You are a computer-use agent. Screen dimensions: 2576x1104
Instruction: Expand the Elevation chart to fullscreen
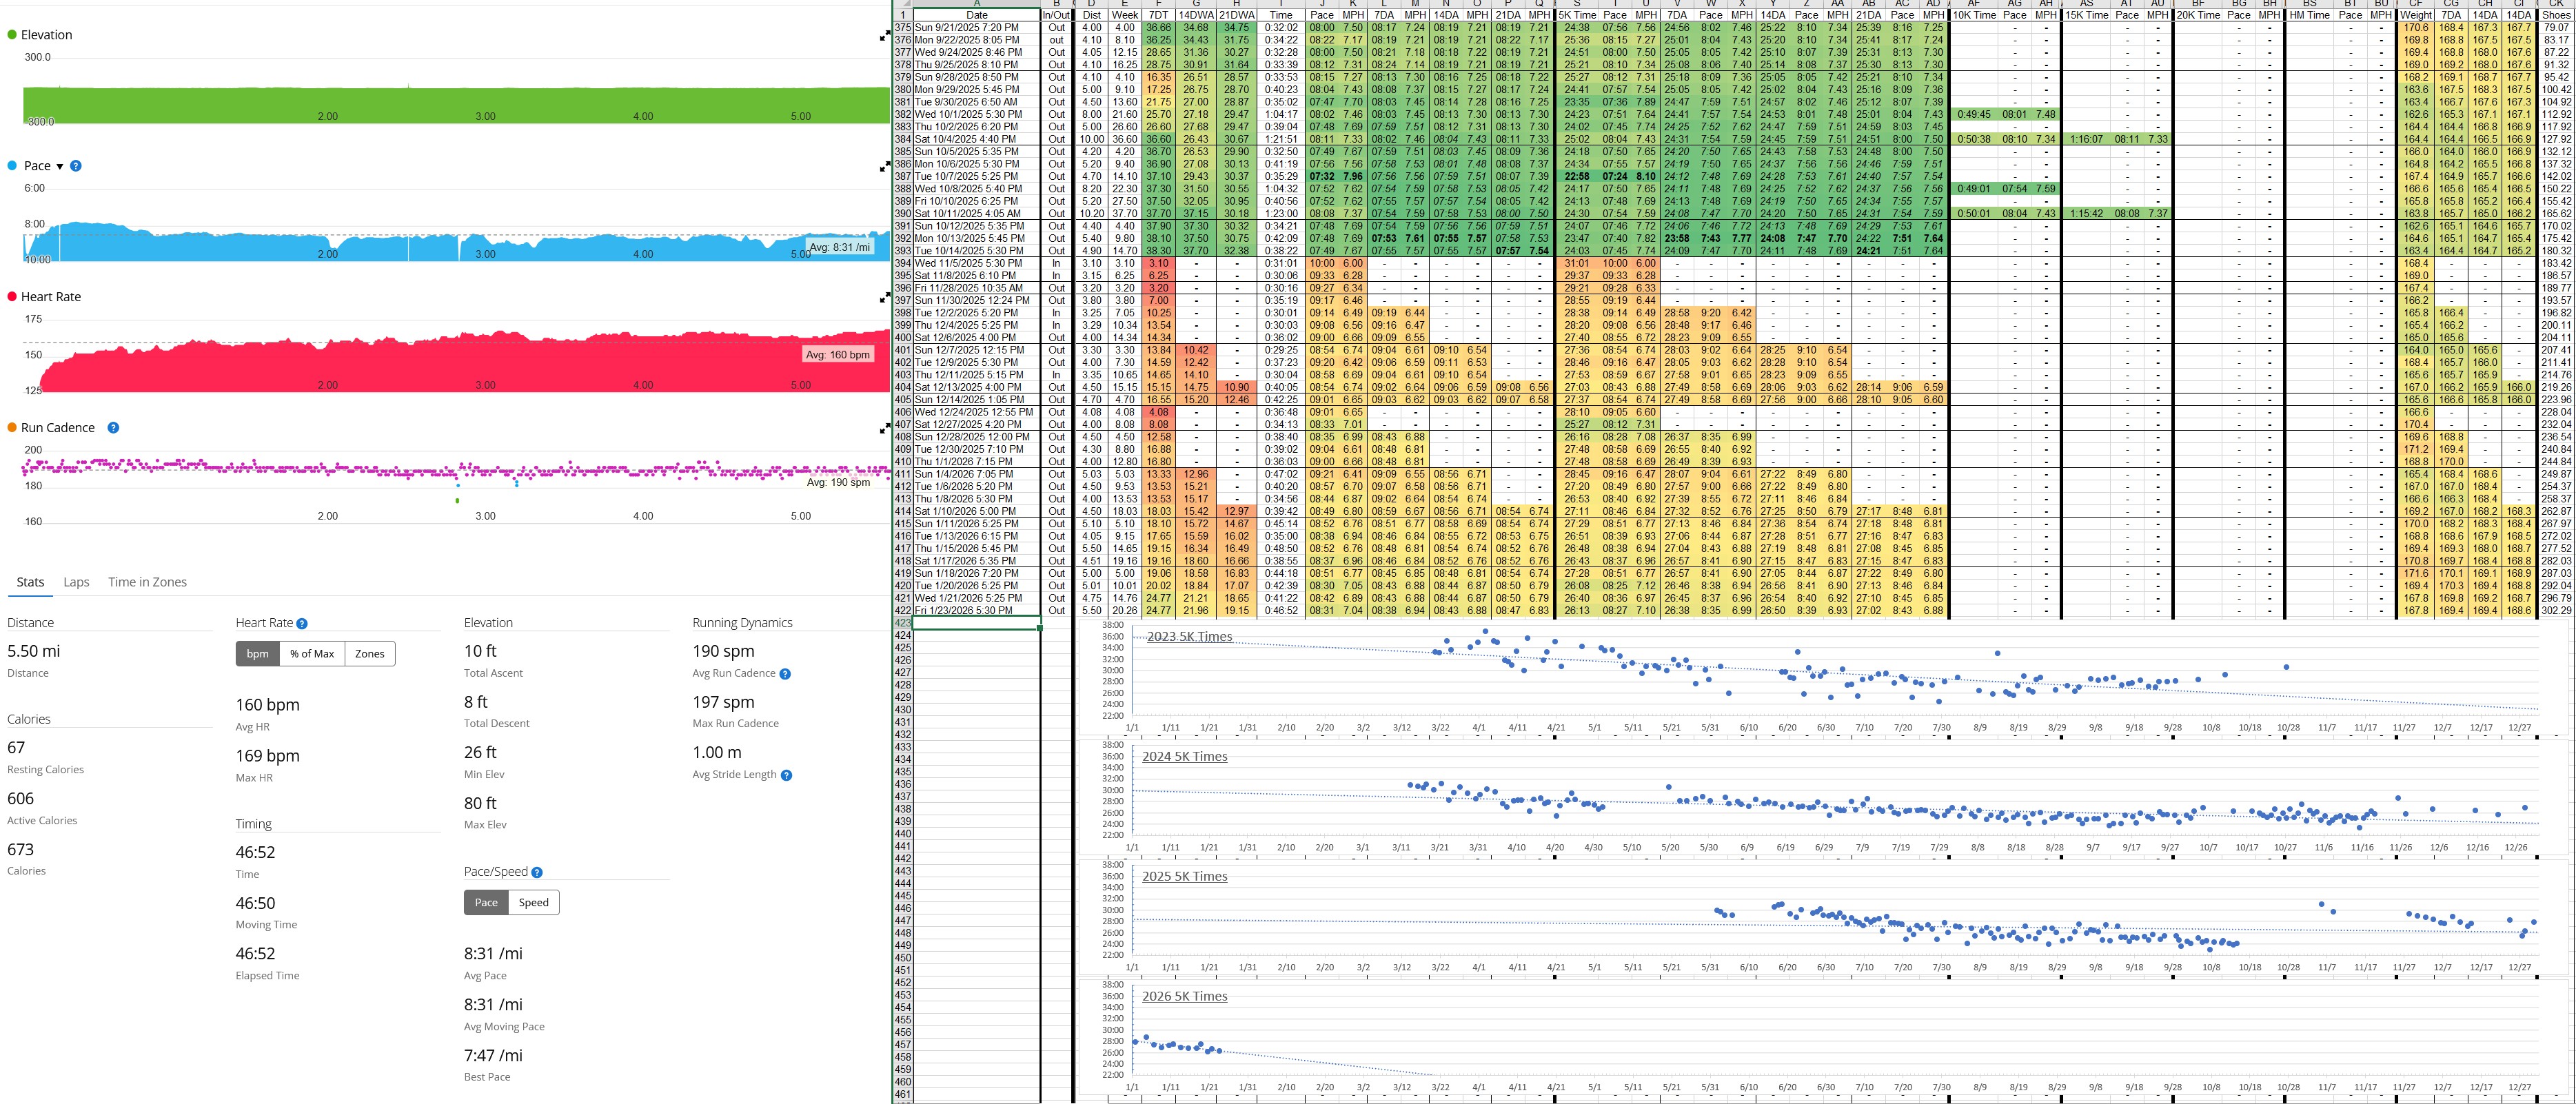click(x=884, y=36)
